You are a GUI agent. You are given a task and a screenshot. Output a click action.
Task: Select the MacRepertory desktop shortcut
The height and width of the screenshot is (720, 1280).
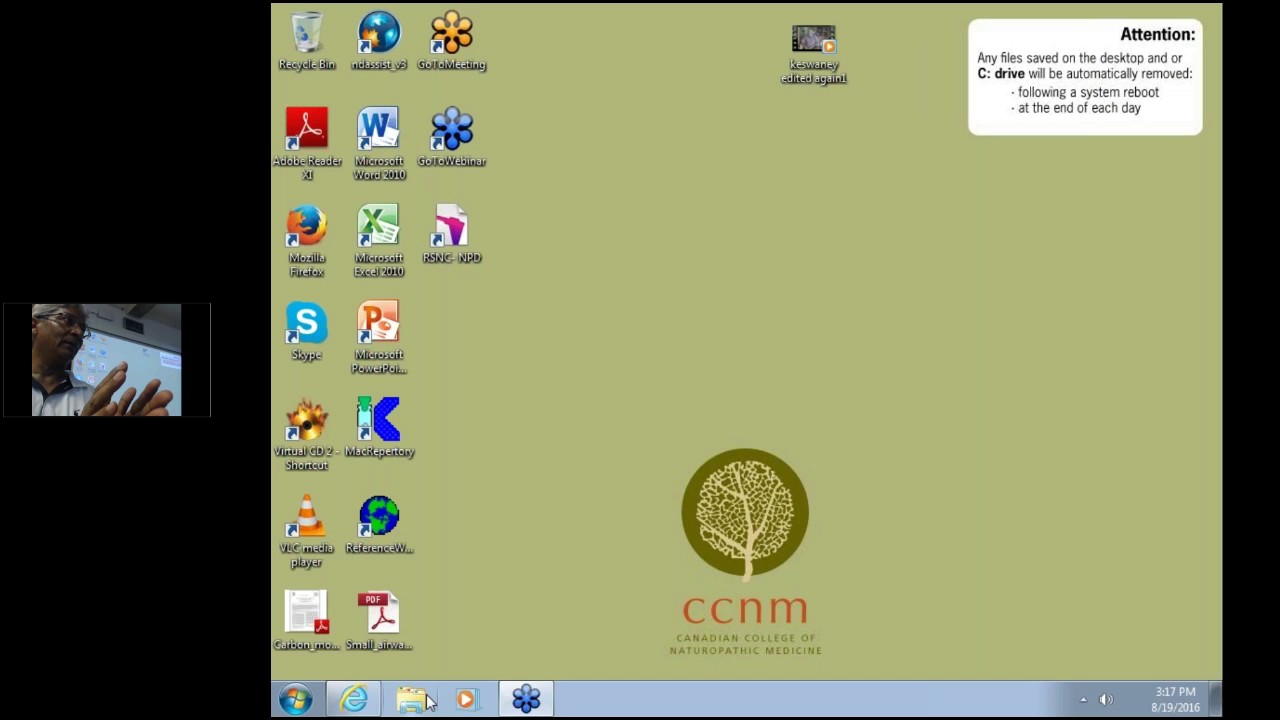tap(379, 428)
